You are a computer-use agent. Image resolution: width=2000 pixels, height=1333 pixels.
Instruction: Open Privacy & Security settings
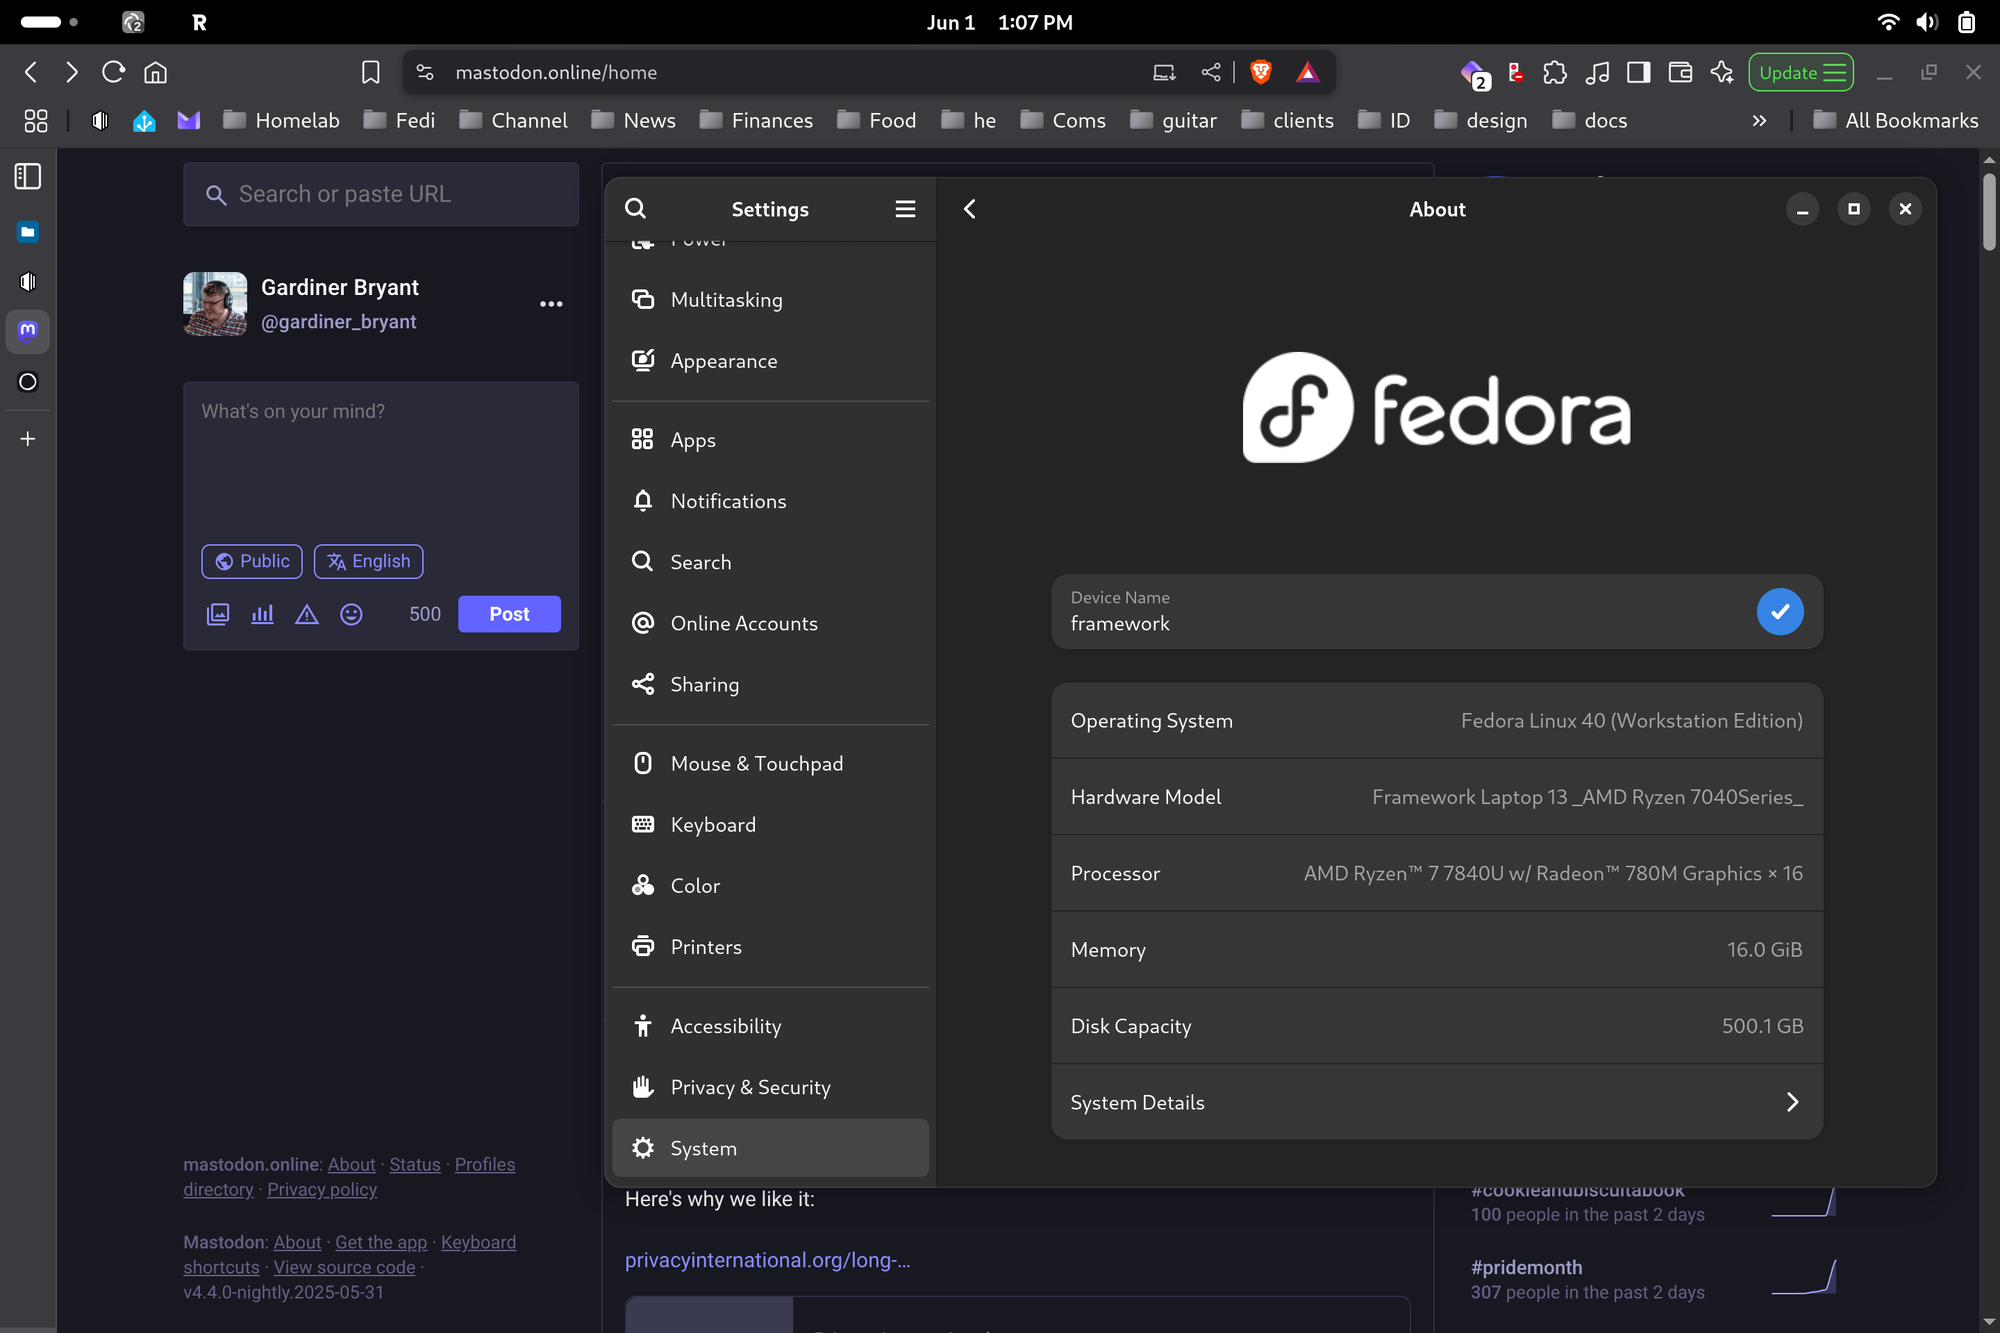[770, 1088]
